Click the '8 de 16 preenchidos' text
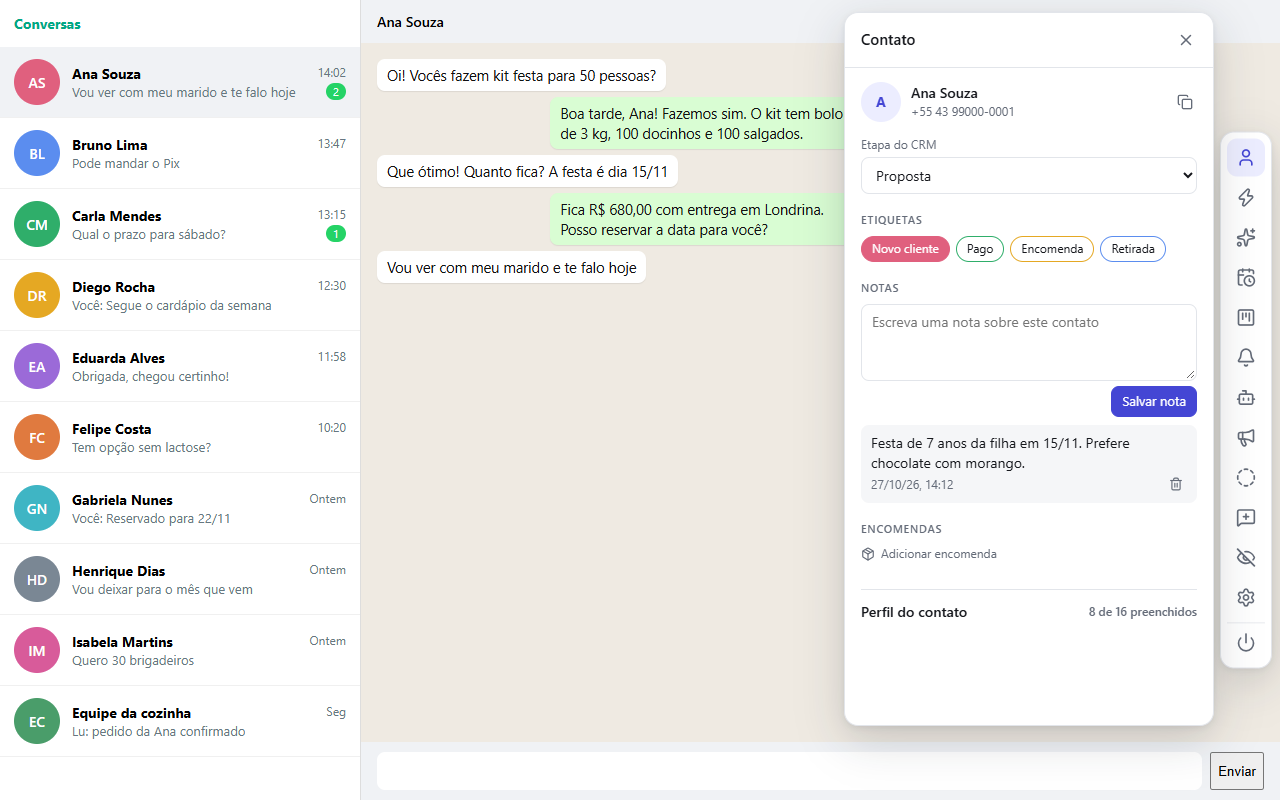The width and height of the screenshot is (1280, 800). click(x=1142, y=612)
